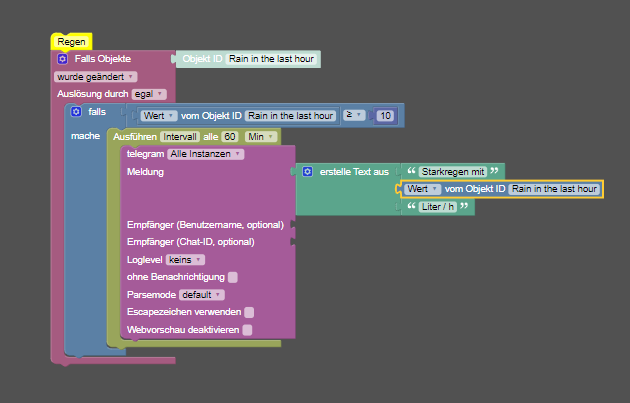Image resolution: width=630 pixels, height=403 pixels.
Task: Click Rain in the last hour in highlighted block
Action: 554,189
